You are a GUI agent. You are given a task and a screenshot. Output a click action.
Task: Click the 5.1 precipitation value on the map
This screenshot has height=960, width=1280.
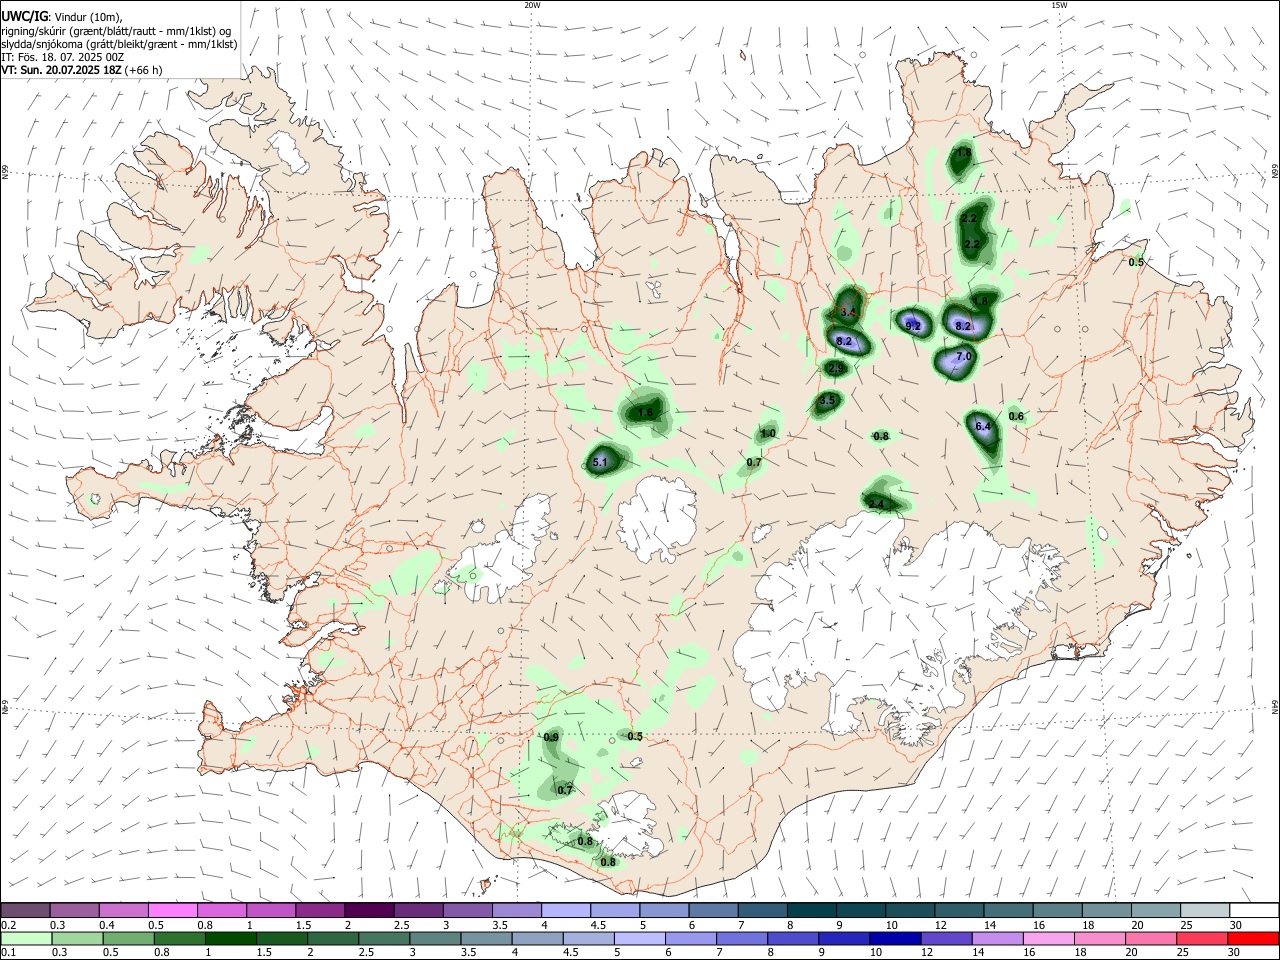pos(600,463)
